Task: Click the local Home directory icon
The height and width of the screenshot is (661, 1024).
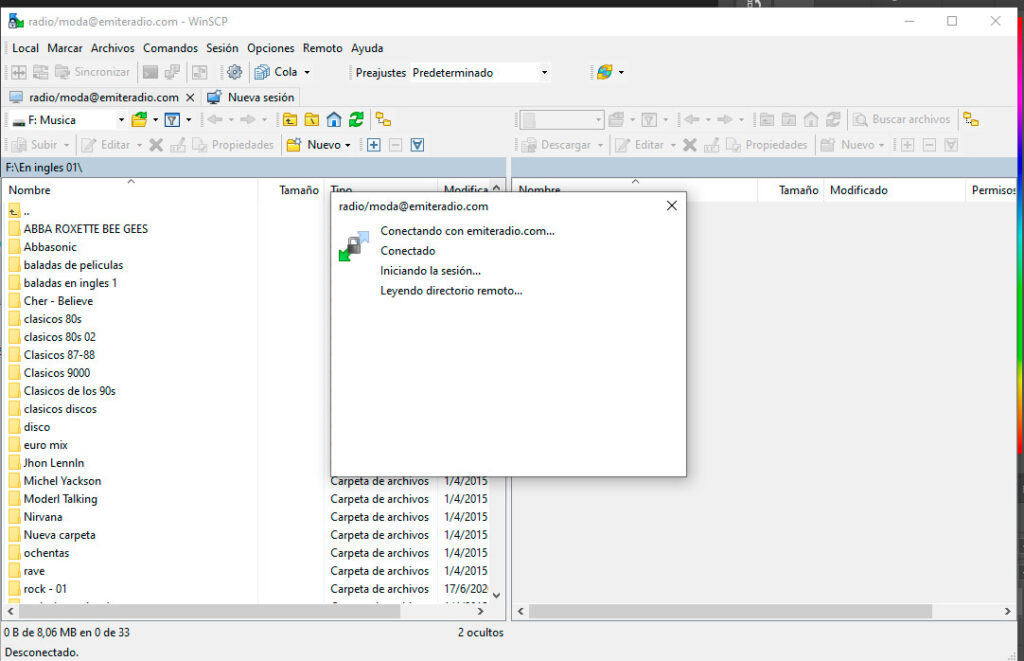Action: click(334, 120)
